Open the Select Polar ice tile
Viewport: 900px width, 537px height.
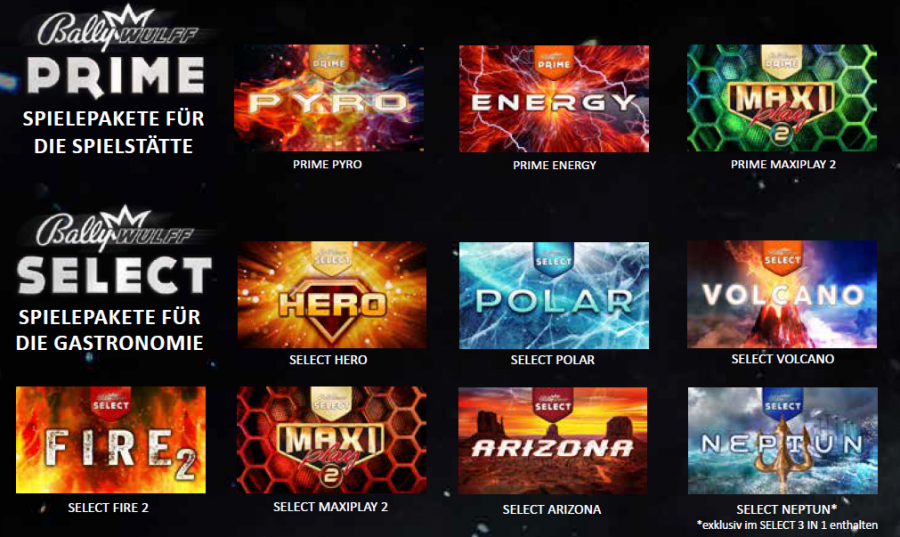pos(554,295)
